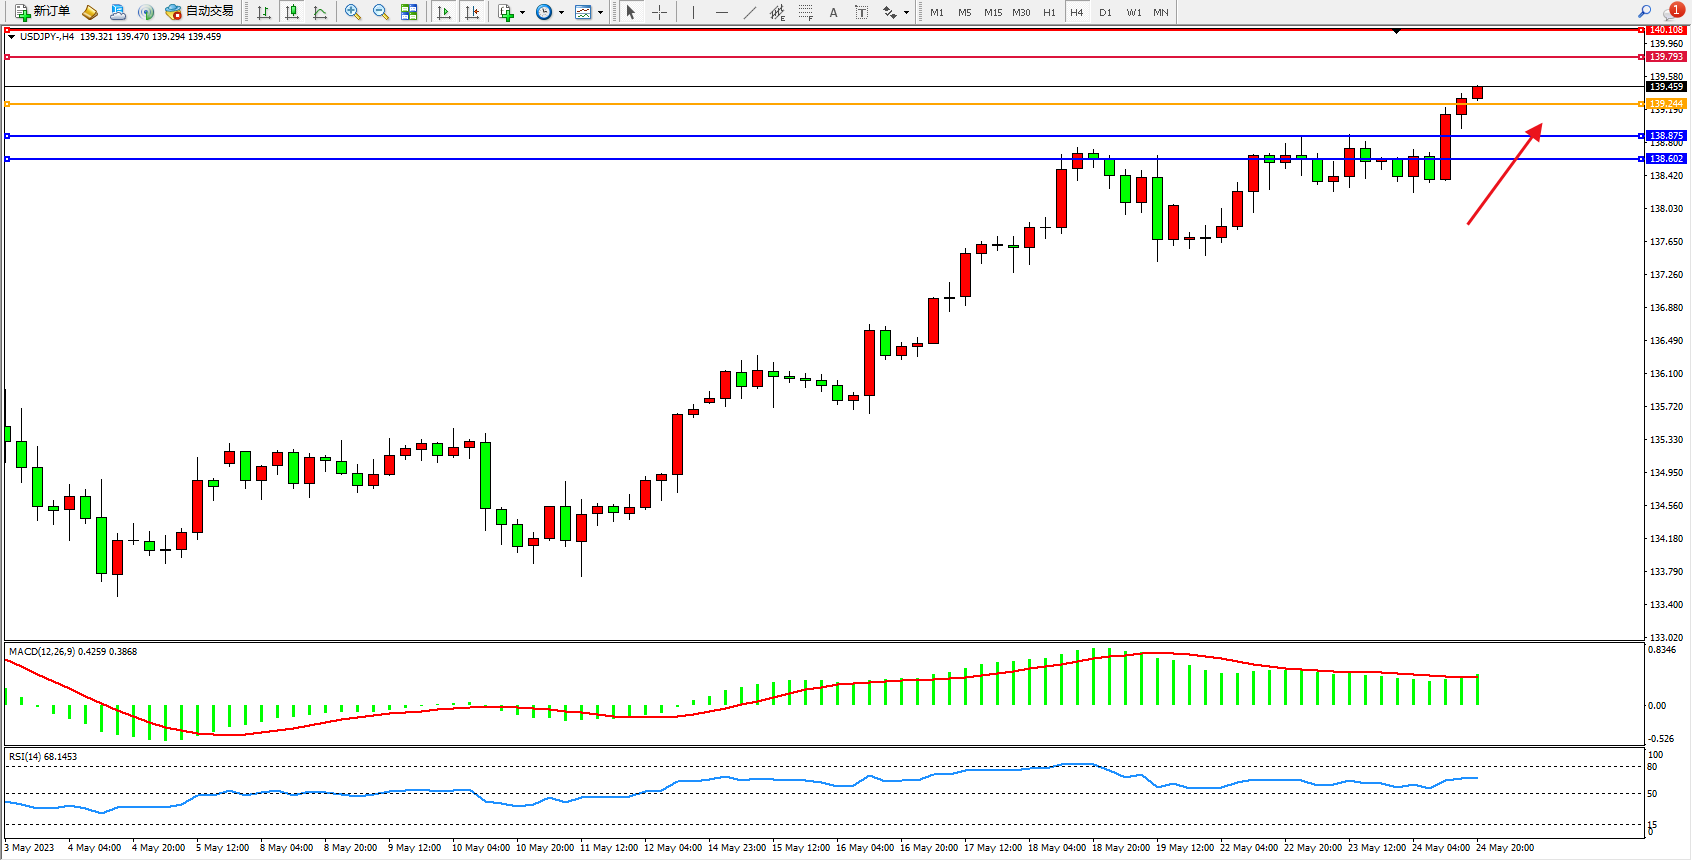Click the New Order (新订单) button
Image resolution: width=1692 pixels, height=861 pixels.
point(42,12)
